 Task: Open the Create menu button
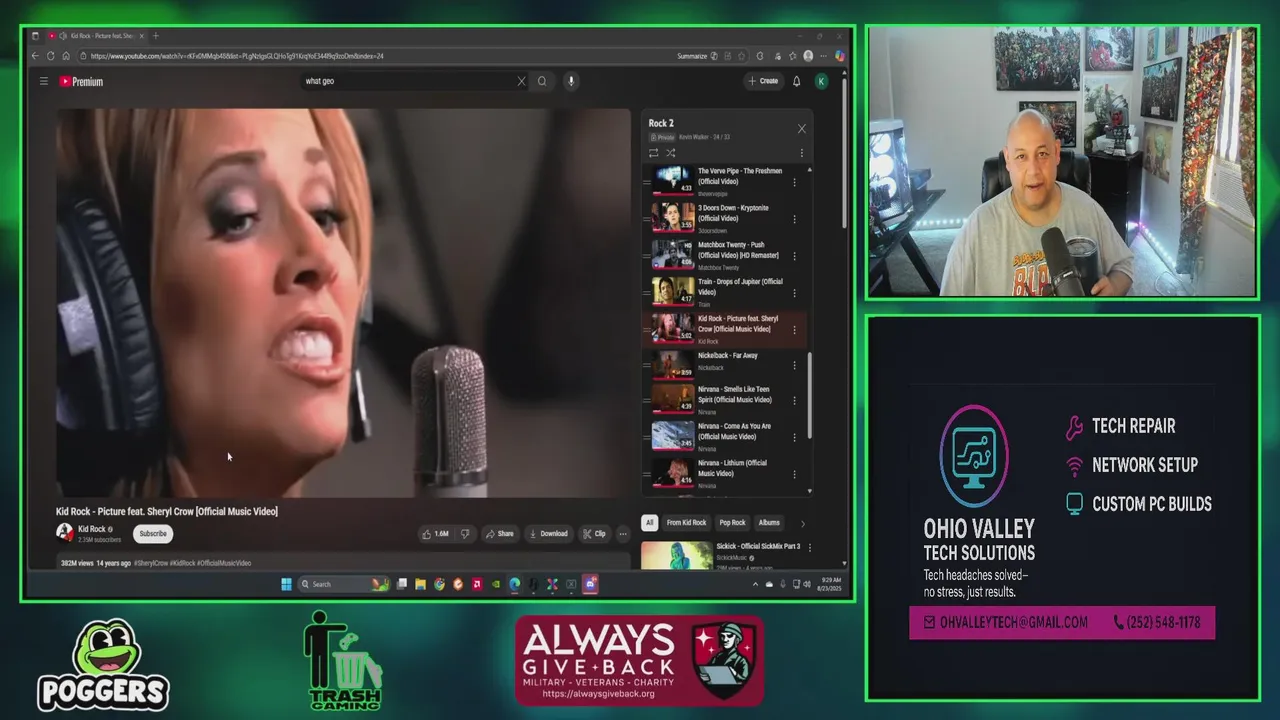pyautogui.click(x=763, y=81)
